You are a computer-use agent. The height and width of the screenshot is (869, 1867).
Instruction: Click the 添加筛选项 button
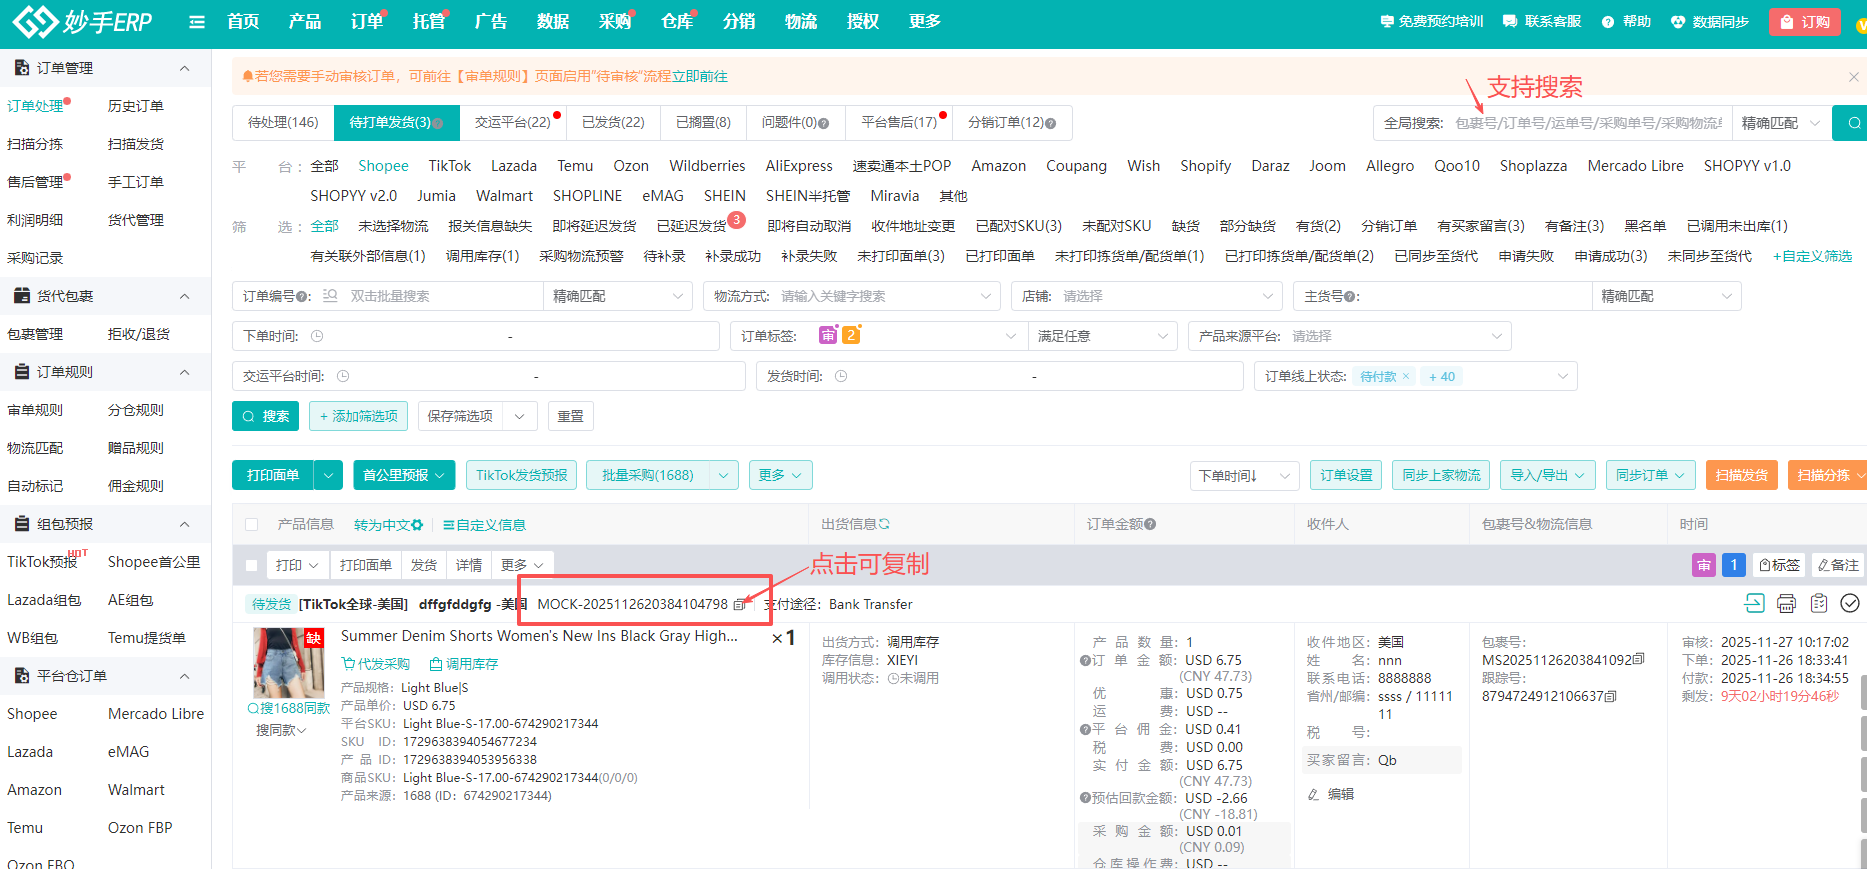pos(358,416)
